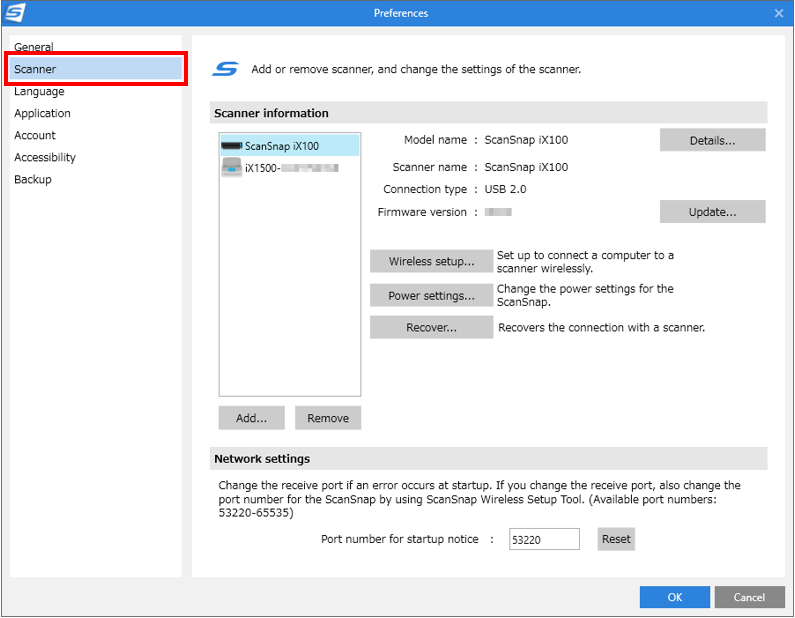Click the Model name value ScanSnap iX100
Image resolution: width=795 pixels, height=618 pixels.
pyautogui.click(x=526, y=140)
